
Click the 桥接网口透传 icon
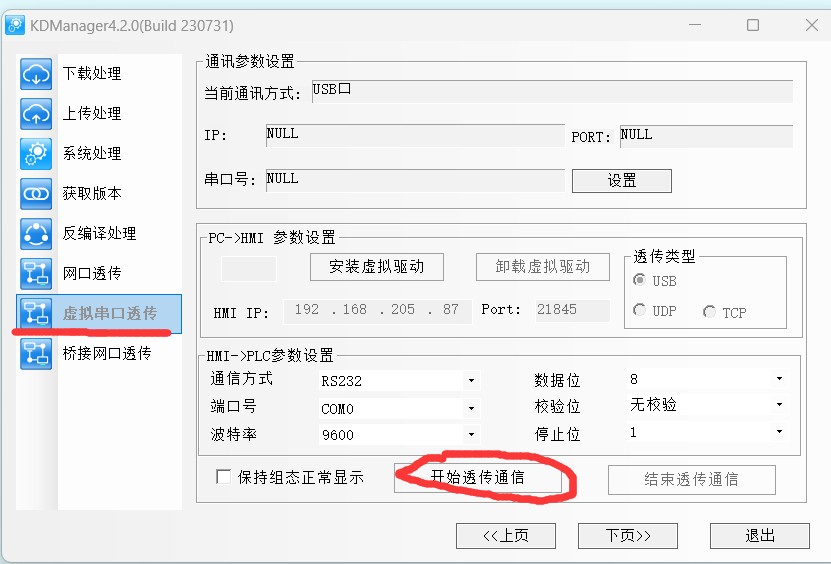point(36,354)
